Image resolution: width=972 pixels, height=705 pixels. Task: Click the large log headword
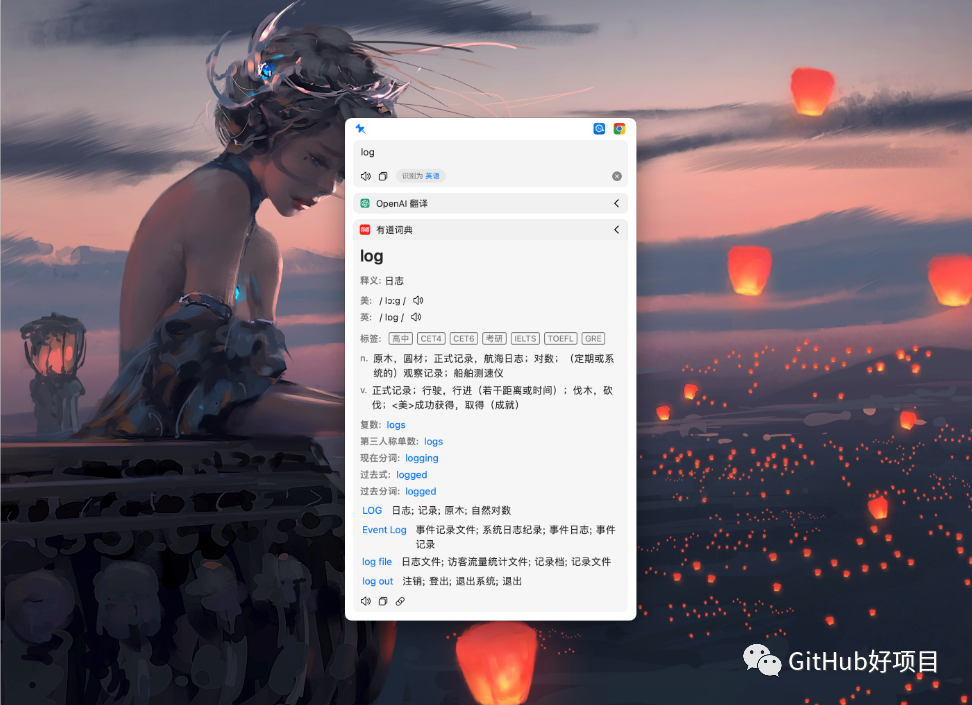(x=371, y=256)
